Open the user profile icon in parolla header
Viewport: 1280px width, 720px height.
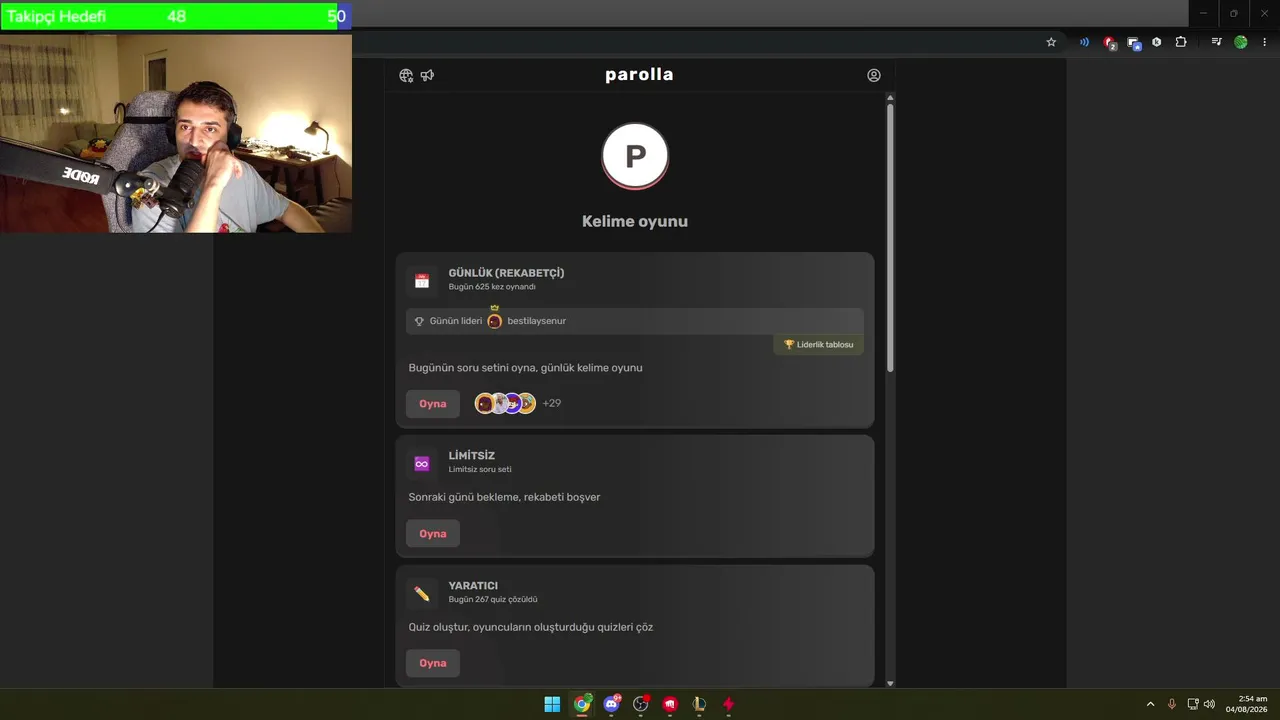pos(874,75)
